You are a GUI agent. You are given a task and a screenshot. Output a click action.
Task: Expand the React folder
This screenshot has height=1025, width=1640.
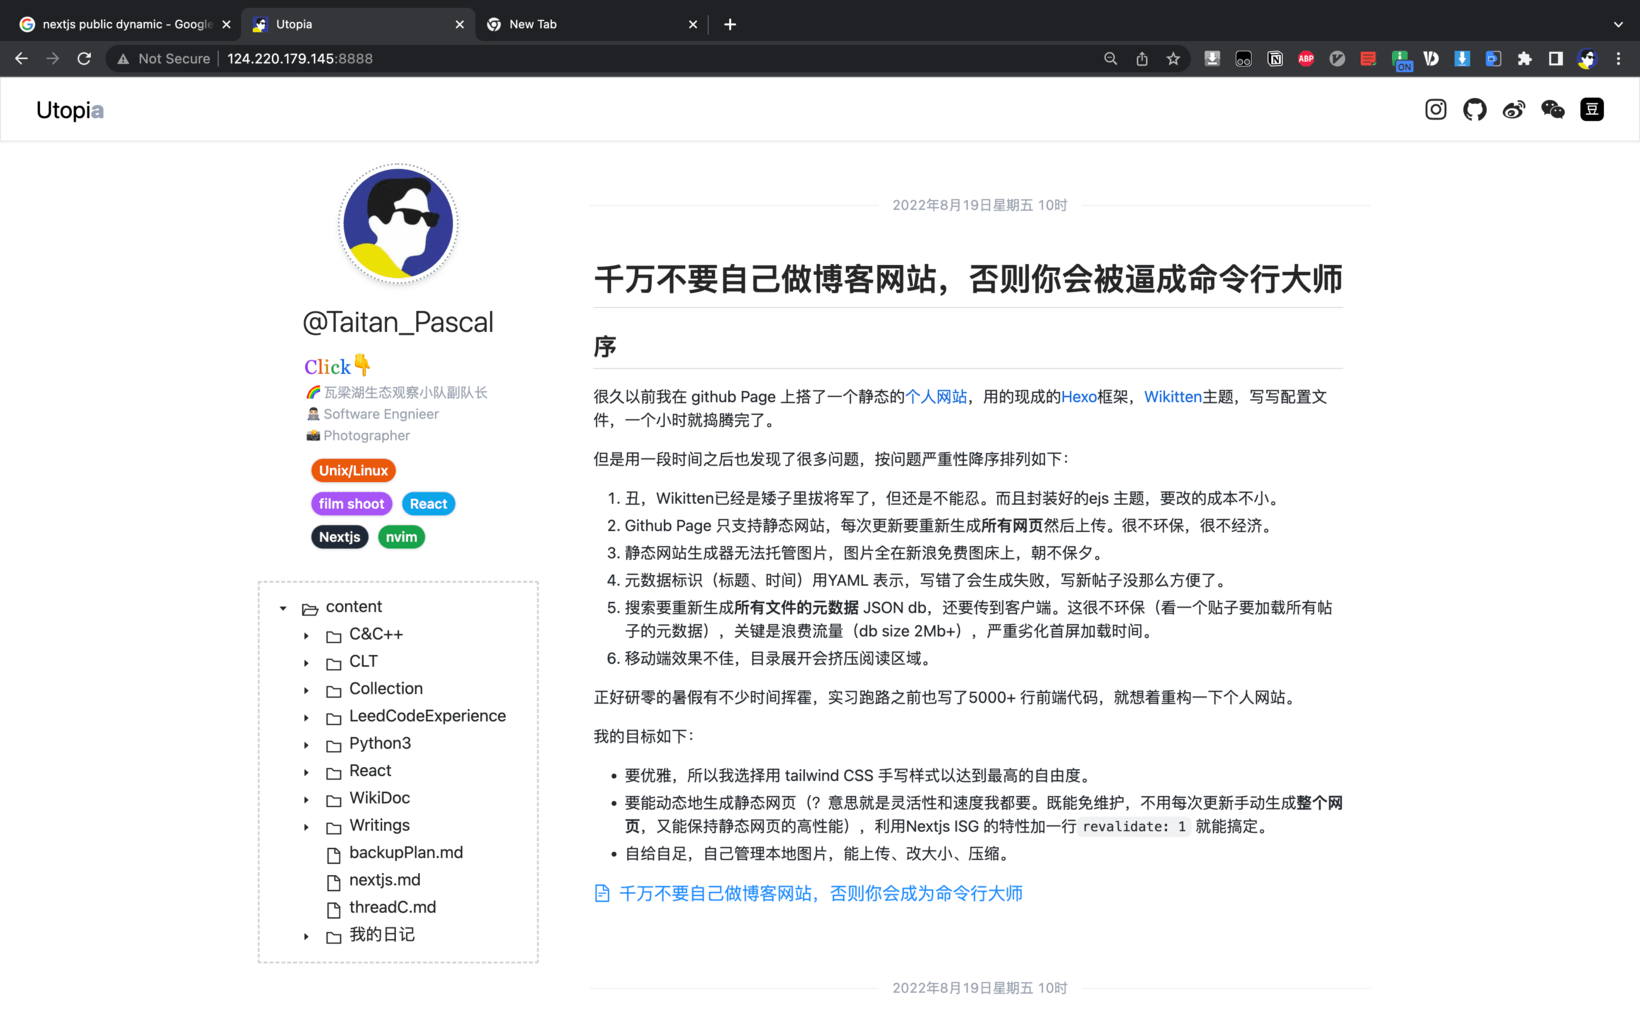tap(306, 772)
